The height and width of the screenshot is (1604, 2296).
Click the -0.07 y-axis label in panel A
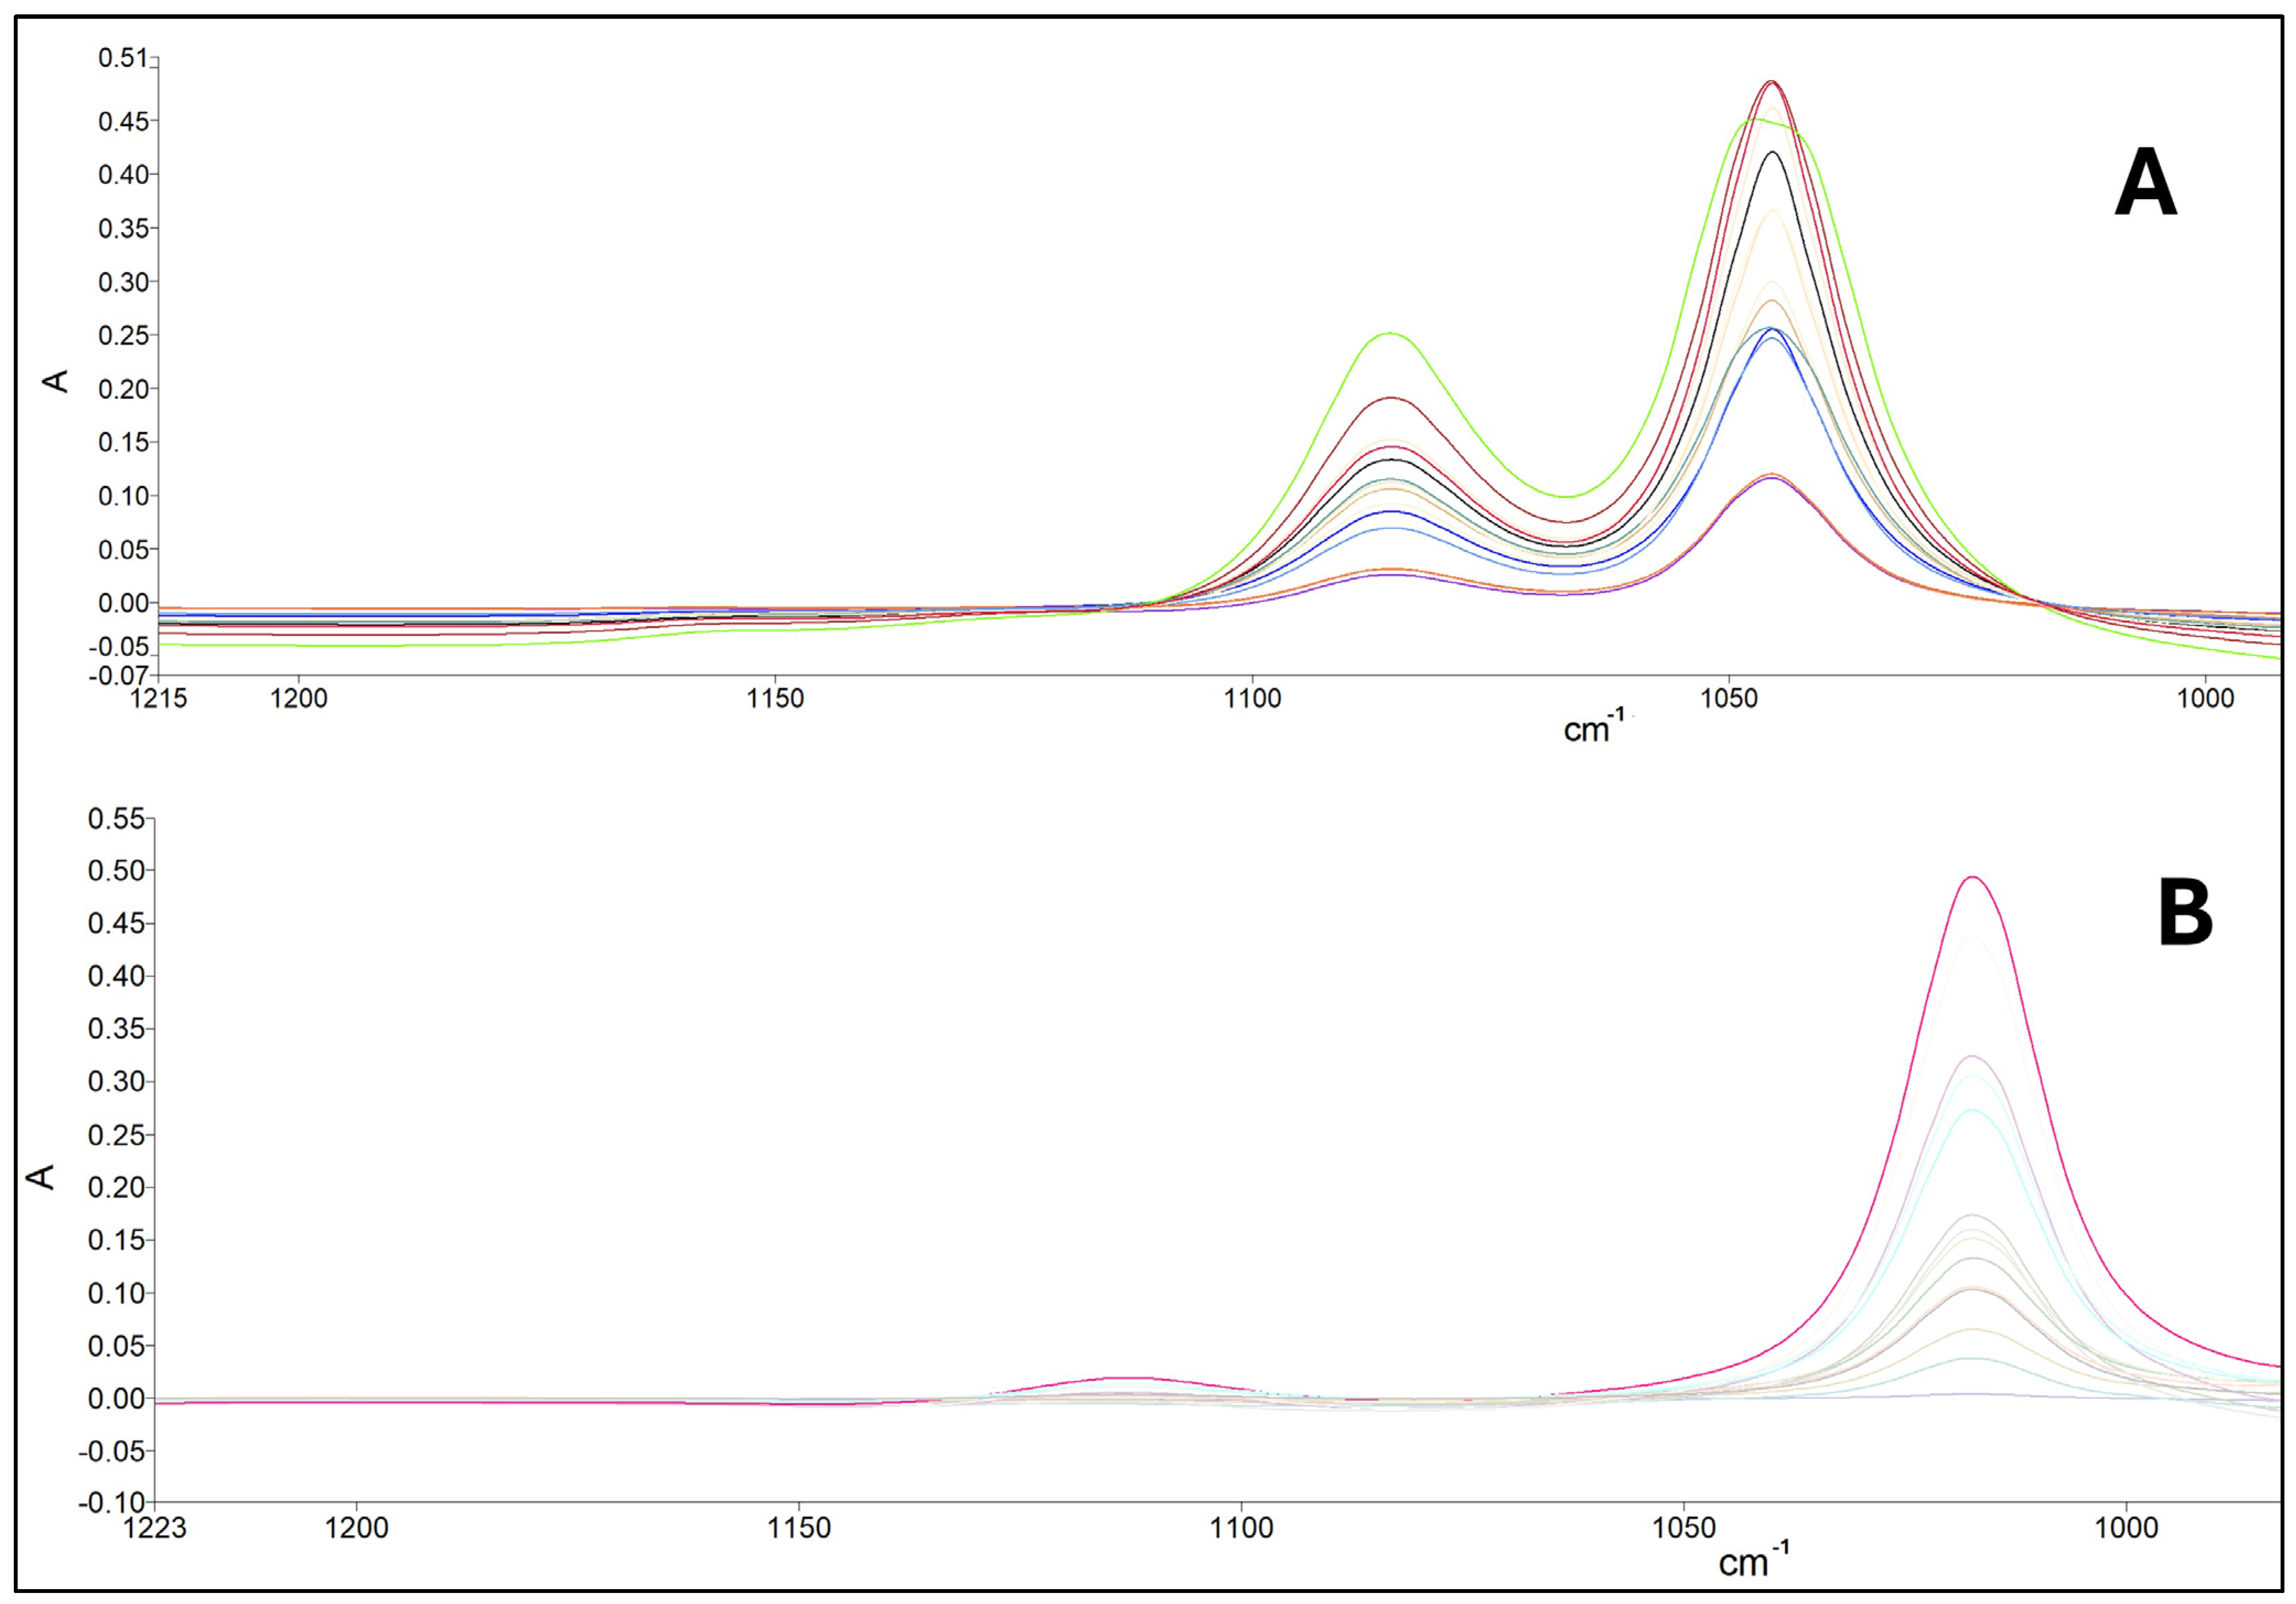tap(118, 676)
